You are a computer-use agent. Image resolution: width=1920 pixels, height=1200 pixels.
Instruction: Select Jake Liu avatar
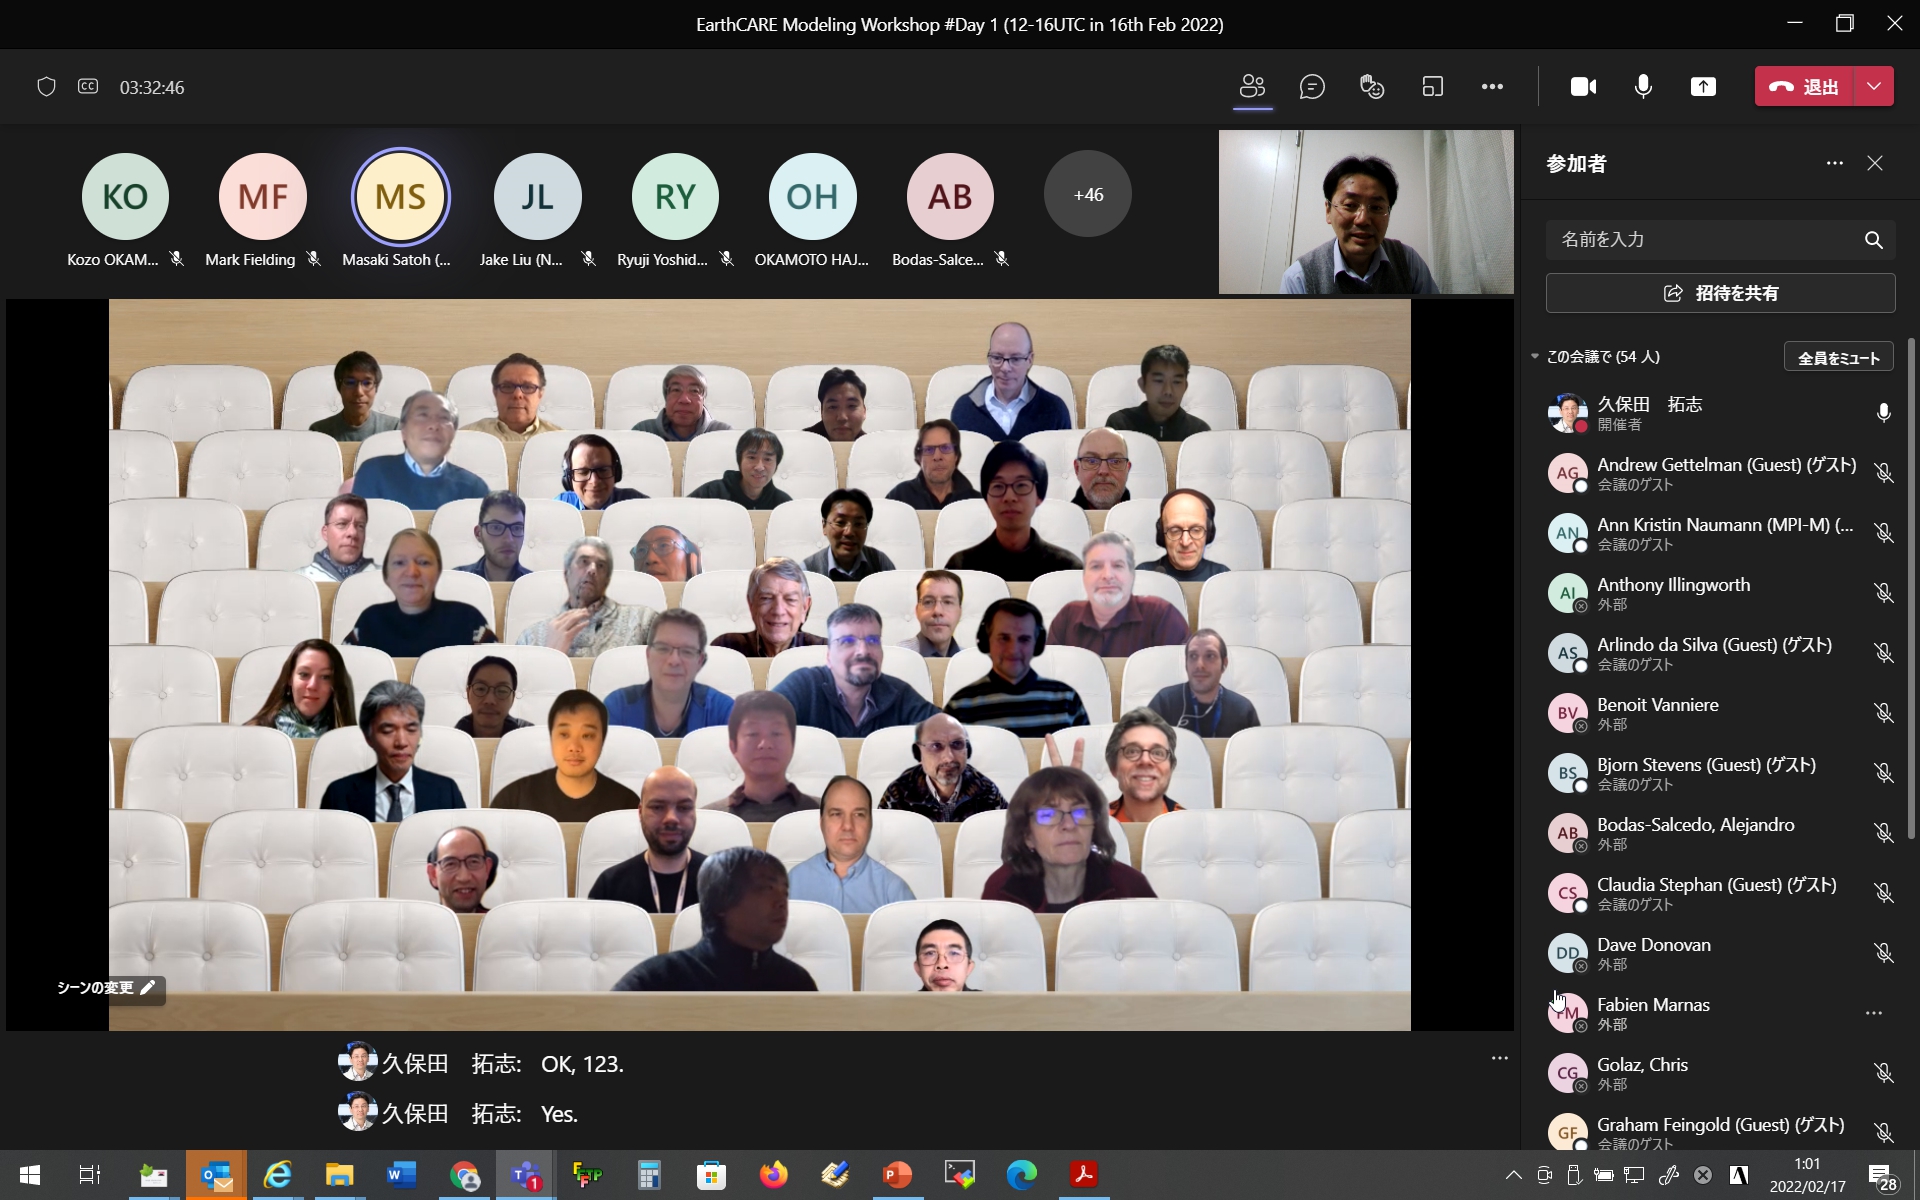click(x=537, y=196)
